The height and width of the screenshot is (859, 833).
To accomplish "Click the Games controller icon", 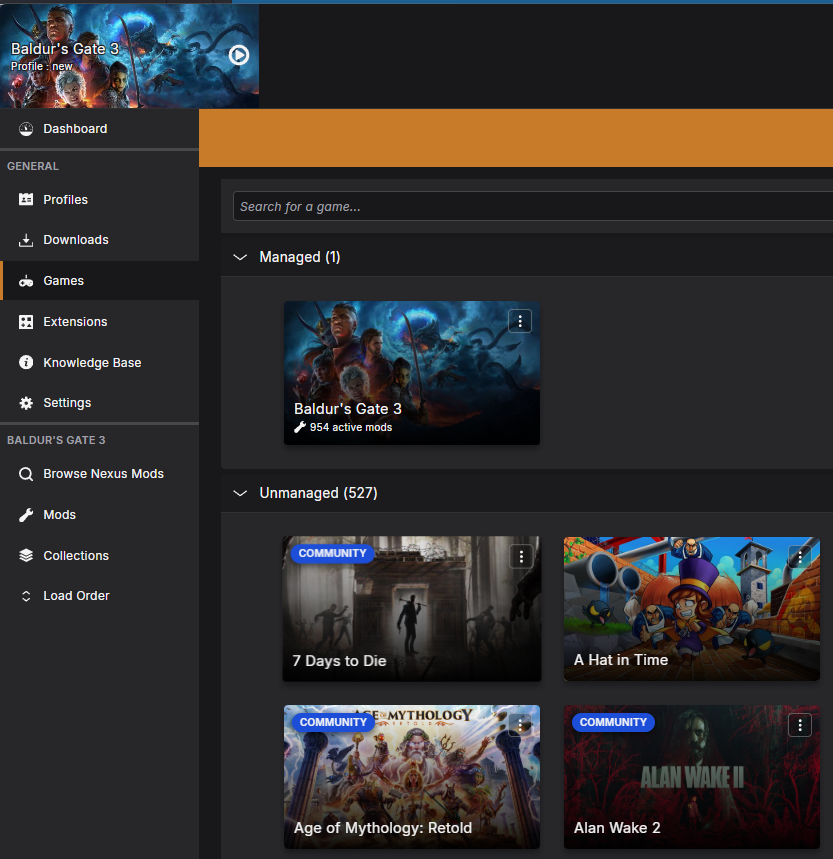I will click(x=26, y=281).
